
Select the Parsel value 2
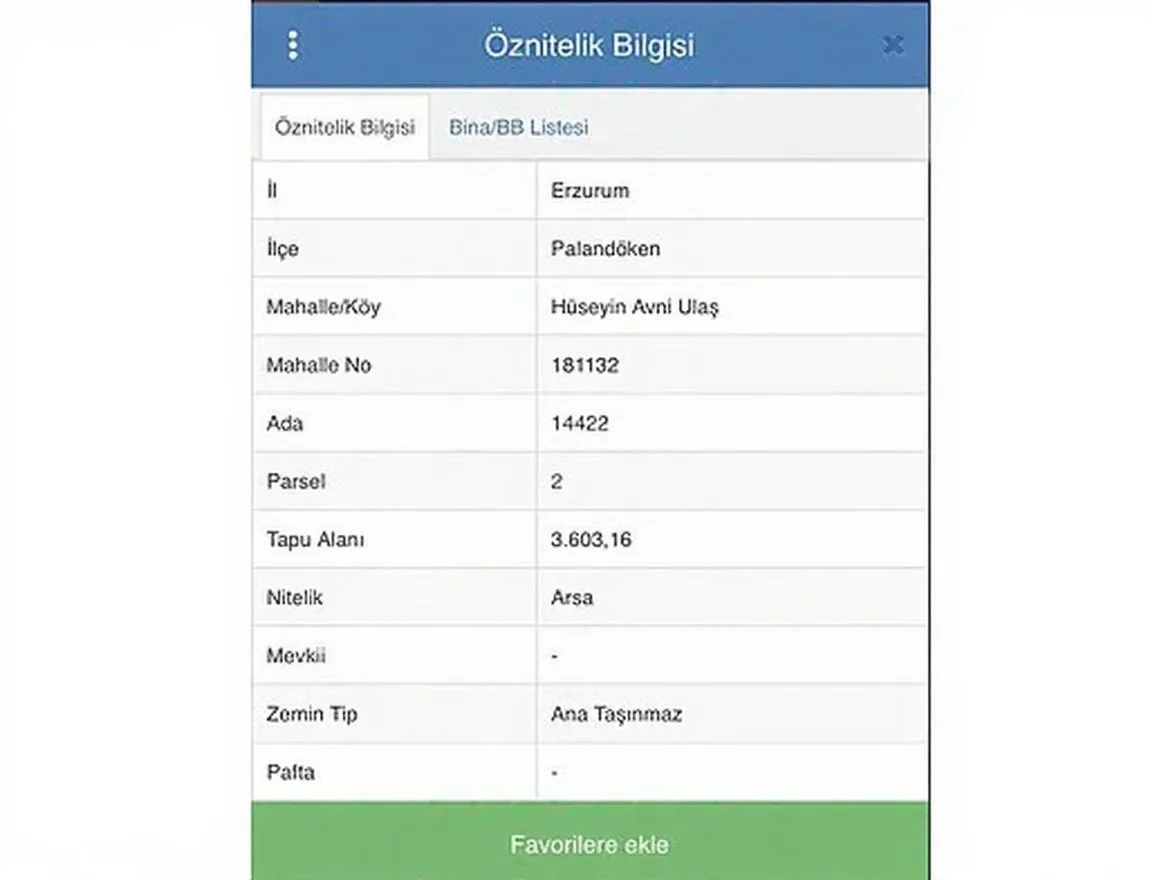(556, 481)
